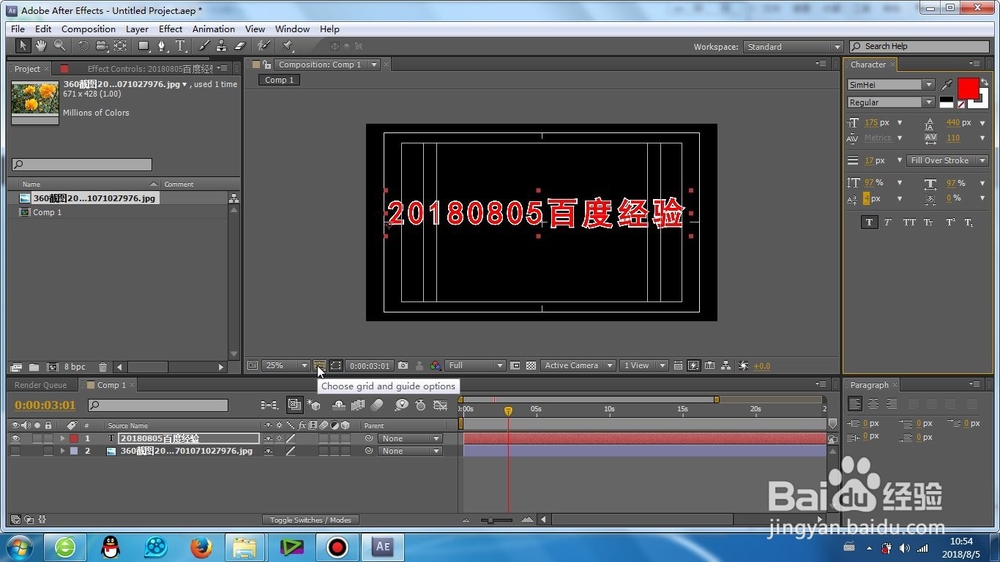
Task: Select the Pan Behind tool
Action: [x=120, y=46]
